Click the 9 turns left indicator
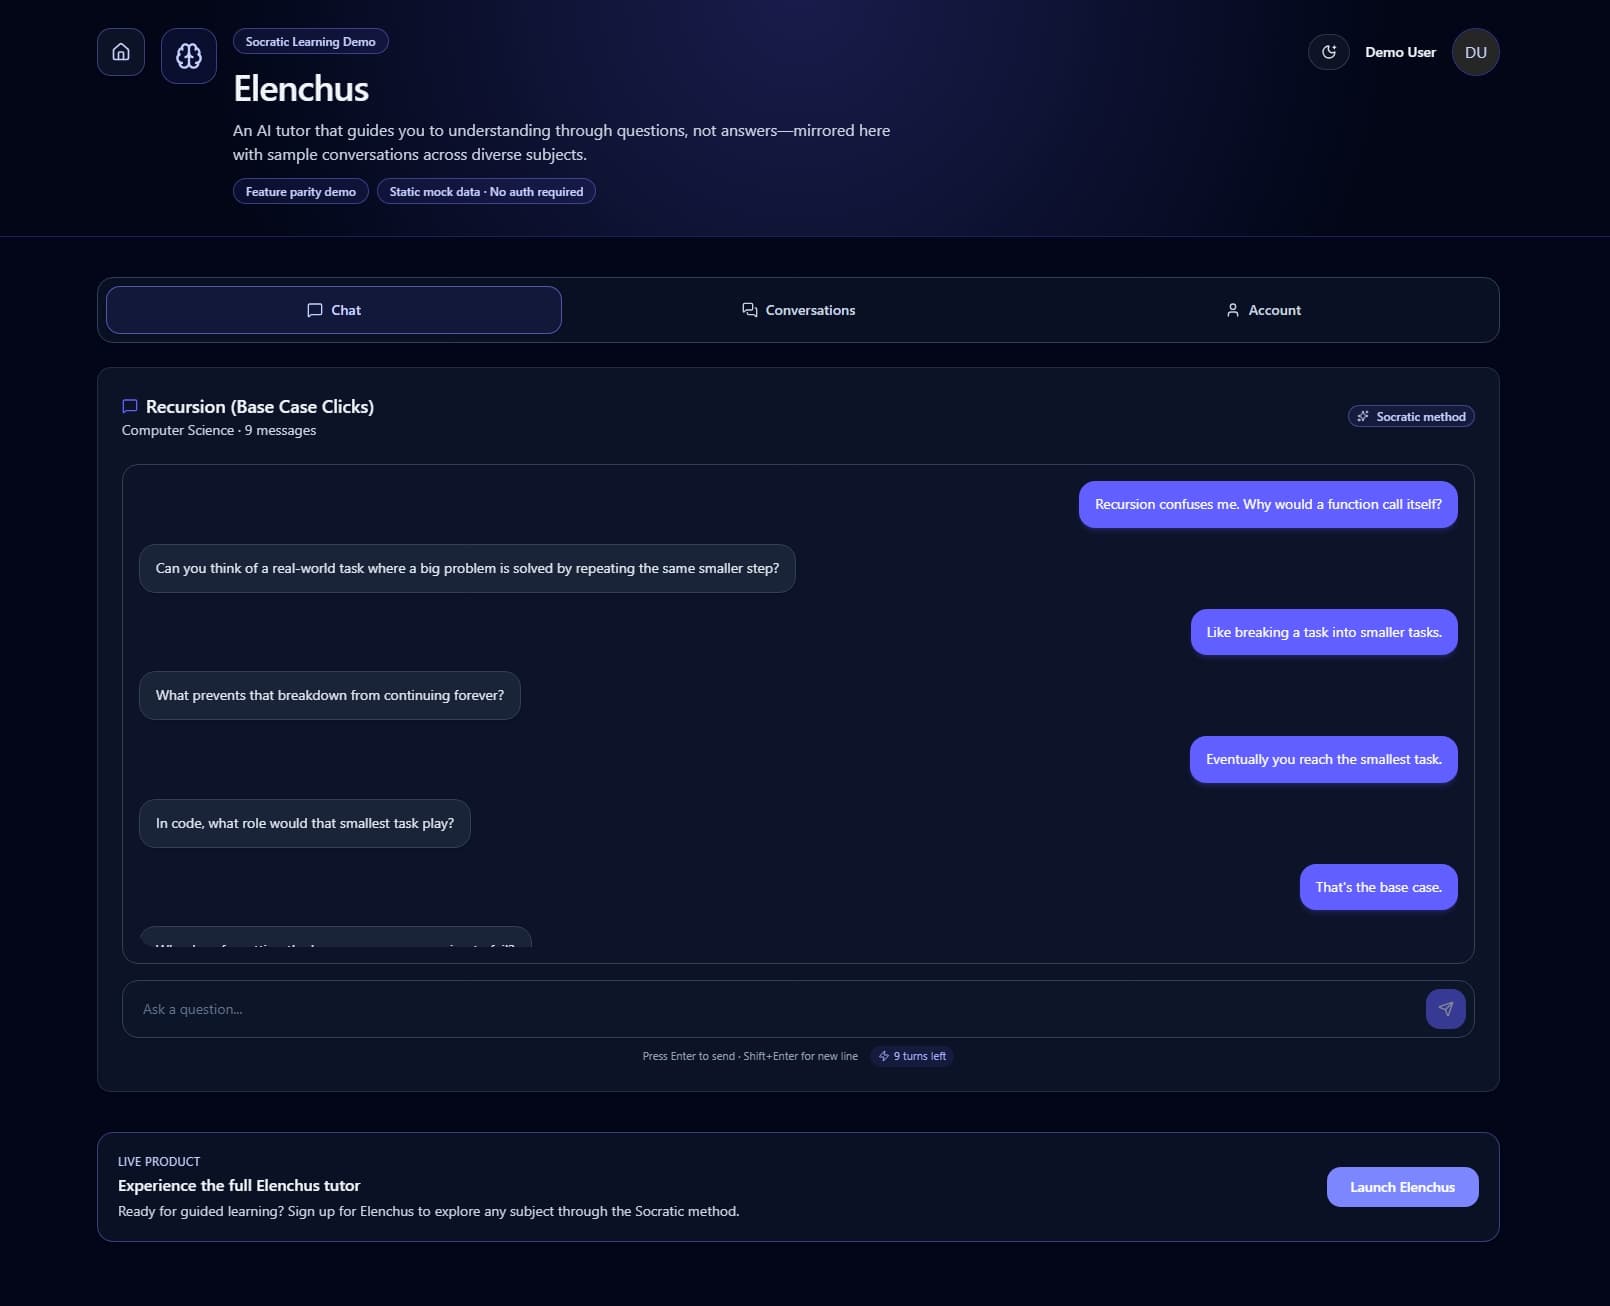 click(x=912, y=1056)
